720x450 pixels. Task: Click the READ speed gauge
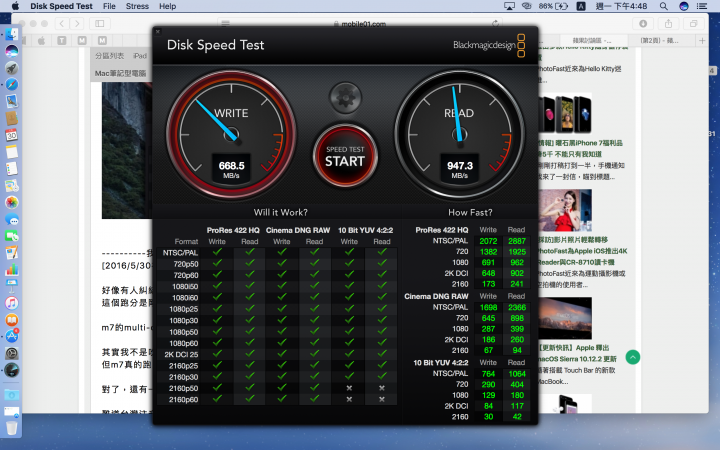coord(459,134)
